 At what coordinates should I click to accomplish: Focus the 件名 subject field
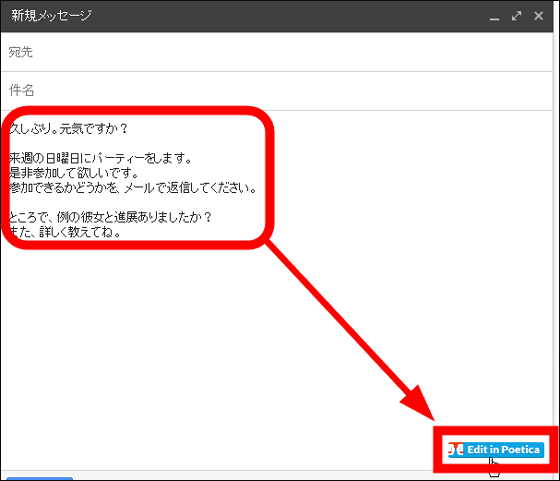click(277, 91)
